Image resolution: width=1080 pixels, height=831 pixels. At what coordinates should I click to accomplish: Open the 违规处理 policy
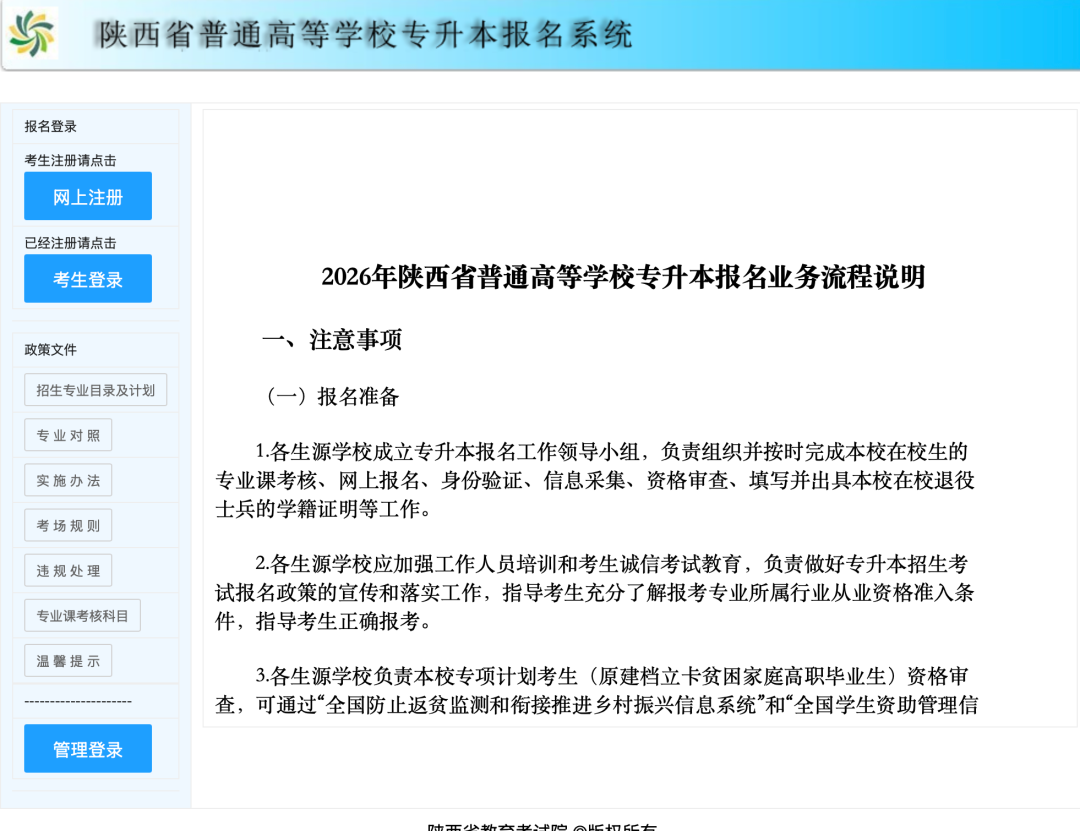[x=68, y=570]
